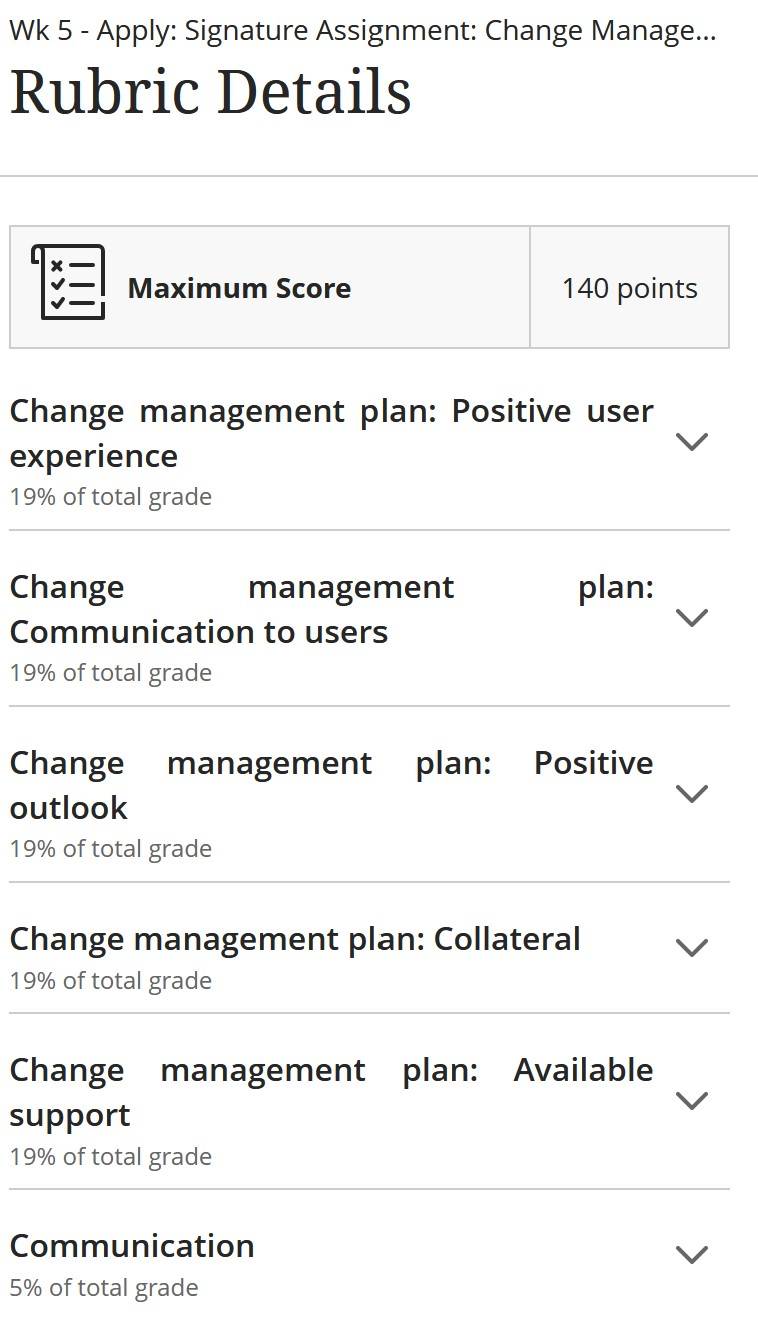The height and width of the screenshot is (1318, 758).
Task: Select Change management plan: Available support heading
Action: (x=331, y=1092)
